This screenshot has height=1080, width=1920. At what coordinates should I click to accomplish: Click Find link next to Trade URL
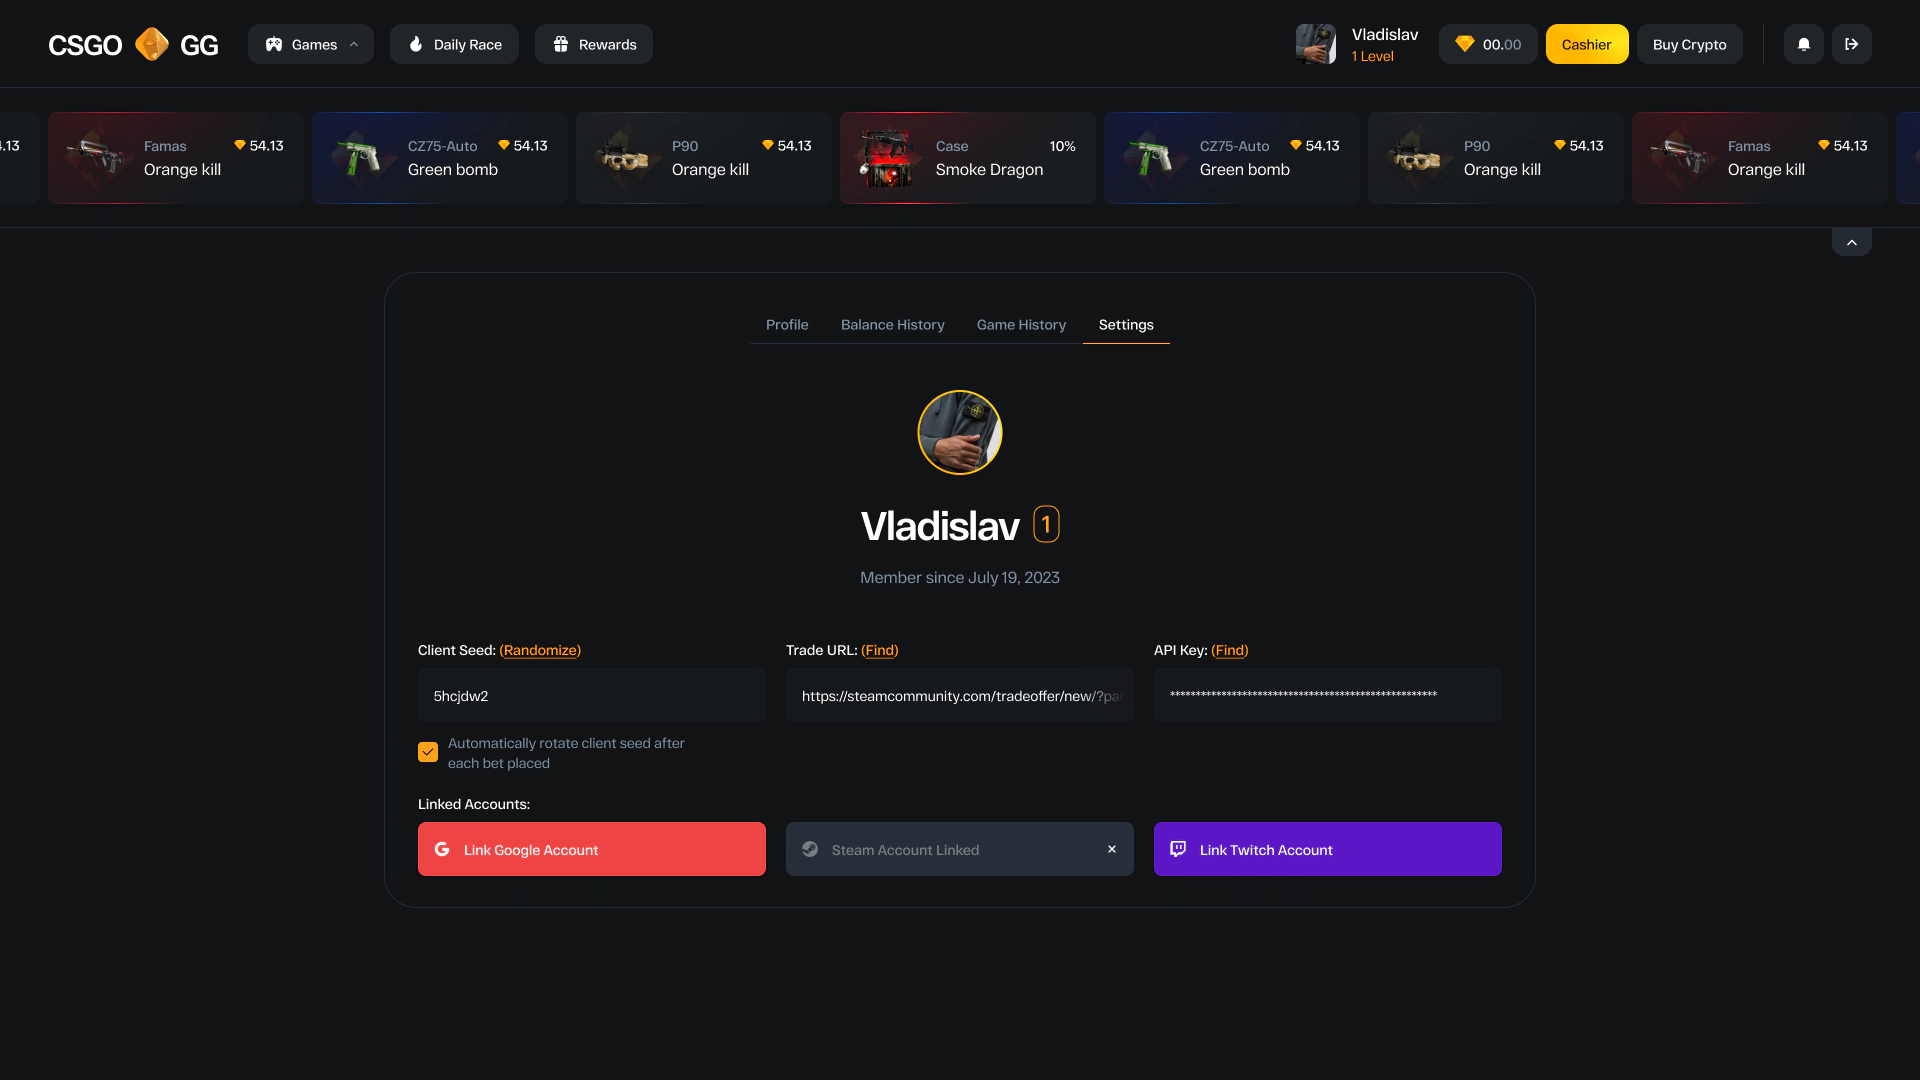(880, 650)
